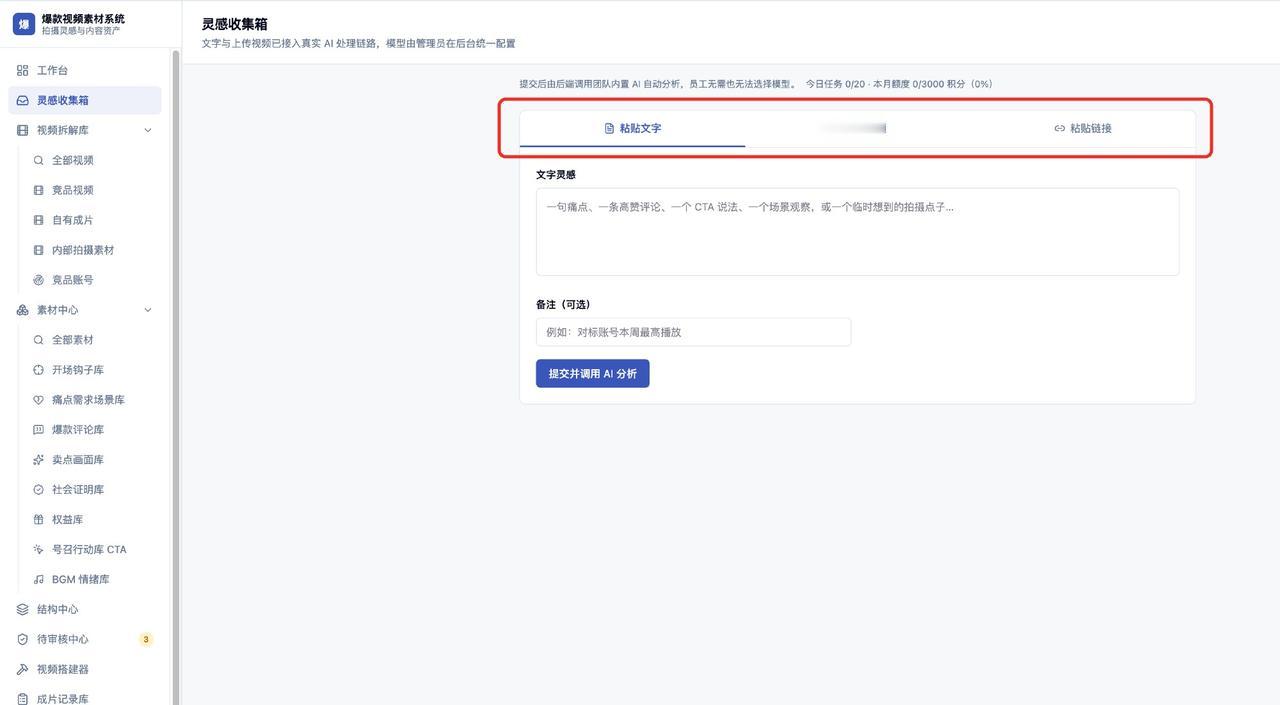The height and width of the screenshot is (705, 1280).
Task: Open the 卖点画面库 sparkle icon
Action: click(38, 460)
